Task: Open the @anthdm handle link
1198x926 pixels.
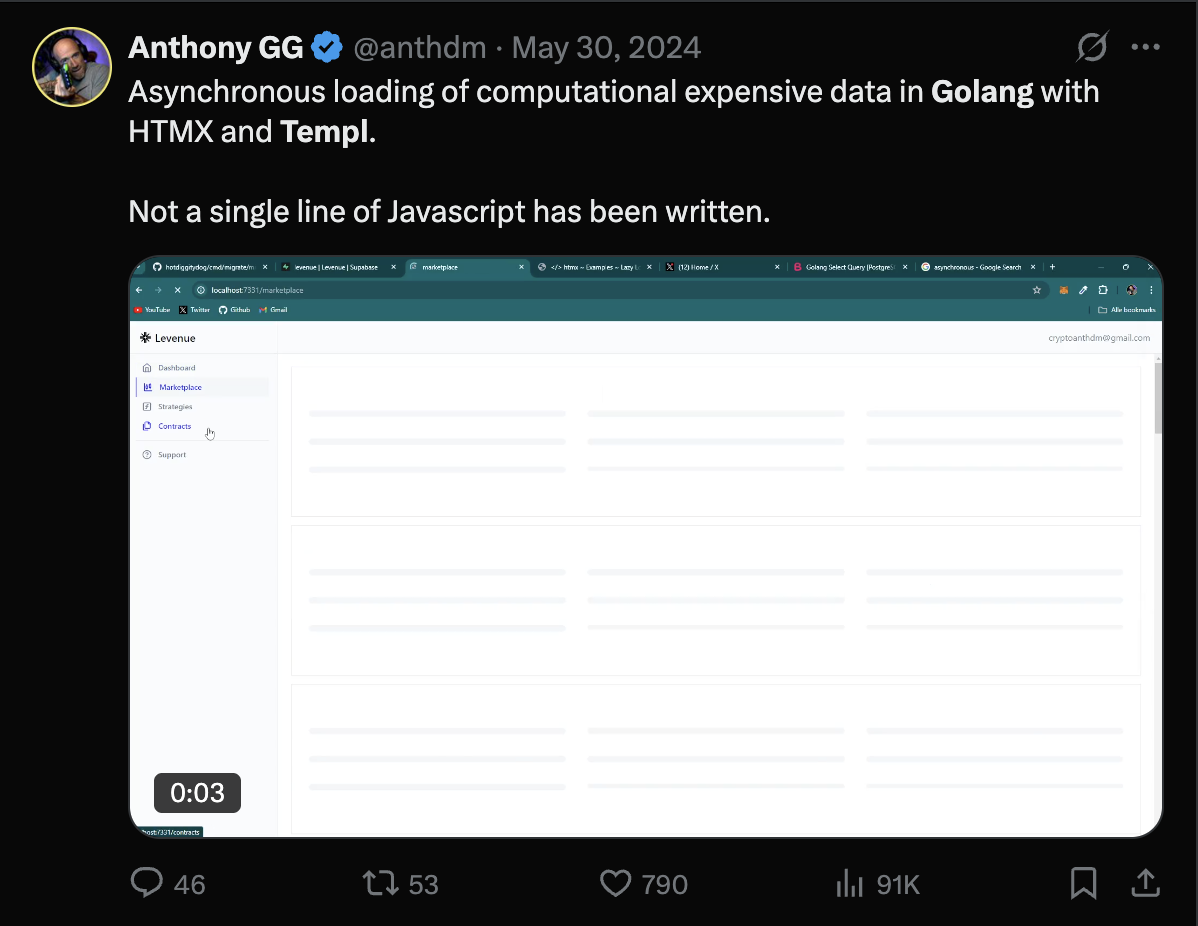Action: tap(419, 47)
